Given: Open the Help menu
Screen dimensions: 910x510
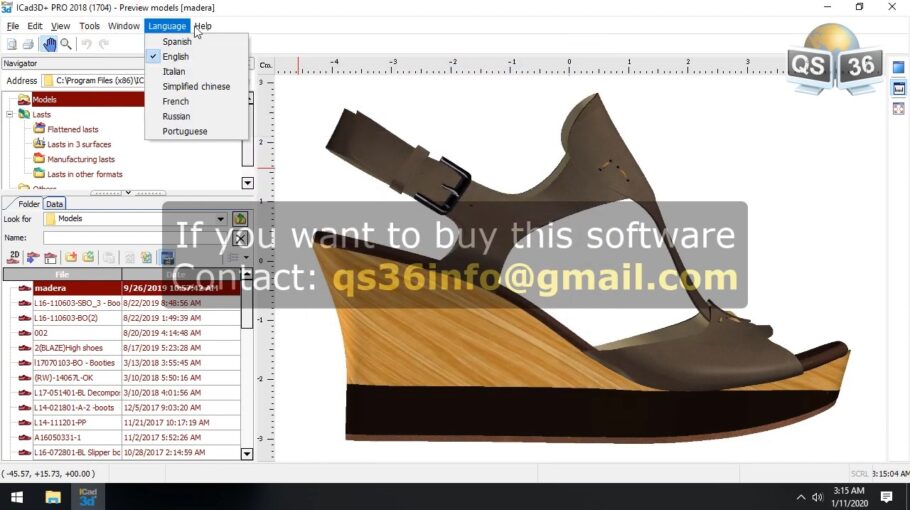Looking at the screenshot, I should [x=203, y=26].
